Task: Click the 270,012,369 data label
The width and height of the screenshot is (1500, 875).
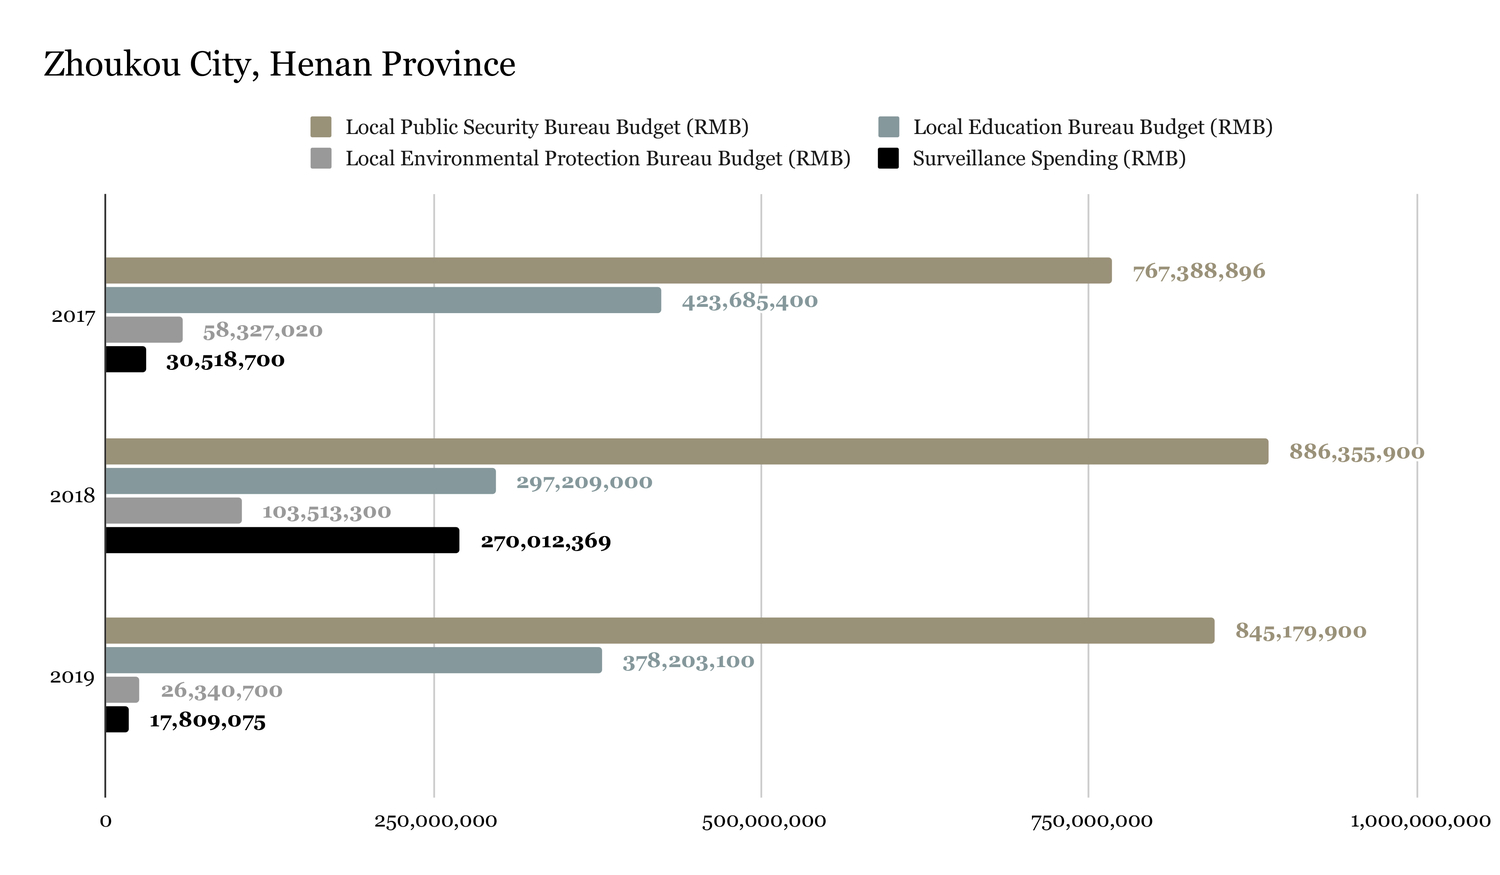Action: 545,542
